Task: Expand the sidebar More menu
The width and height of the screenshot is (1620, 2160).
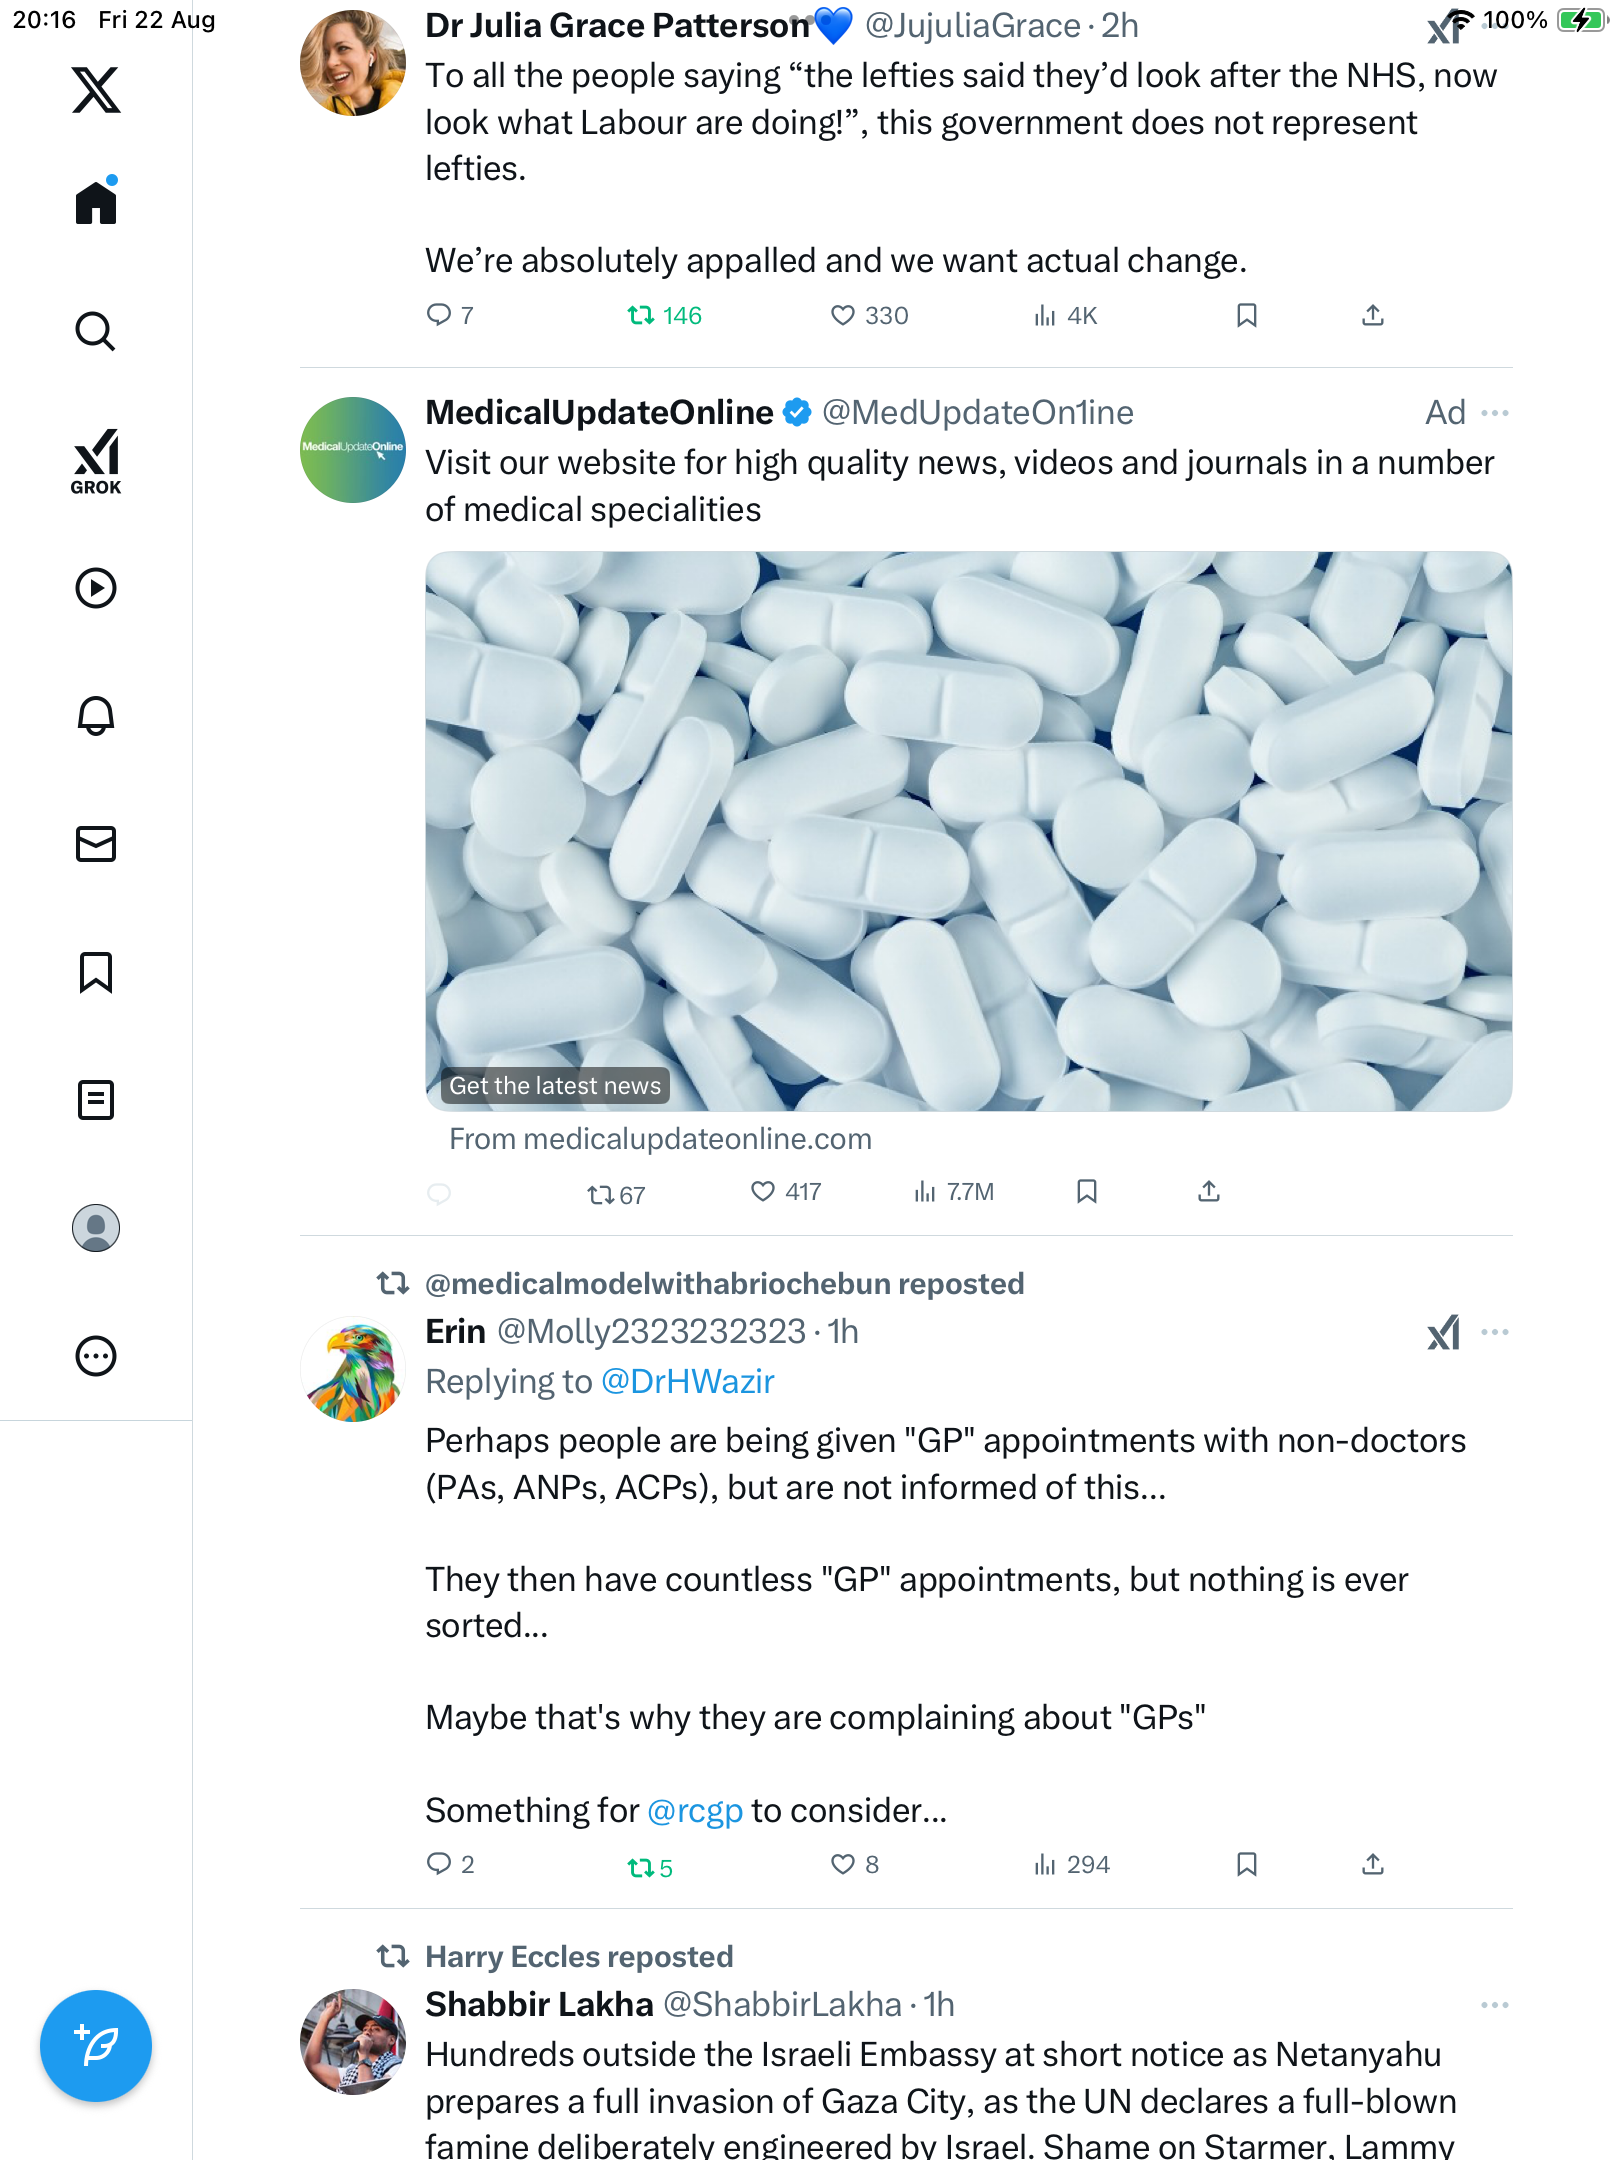Action: pos(96,1357)
